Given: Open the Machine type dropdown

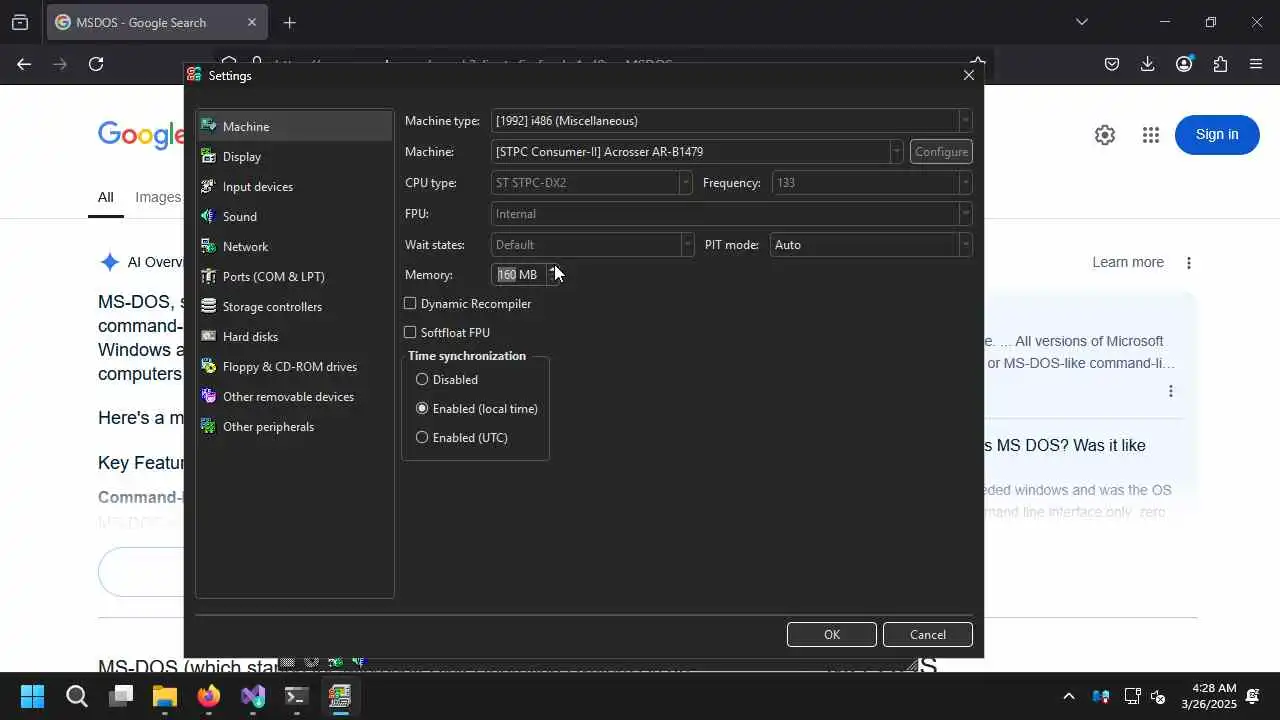Looking at the screenshot, I should pyautogui.click(x=732, y=121).
